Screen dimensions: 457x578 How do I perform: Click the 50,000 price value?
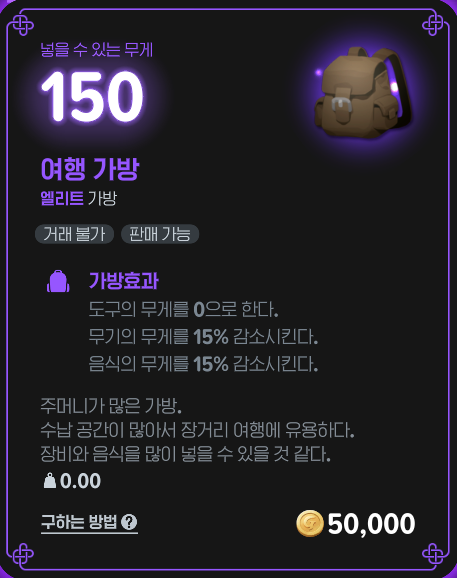(371, 524)
